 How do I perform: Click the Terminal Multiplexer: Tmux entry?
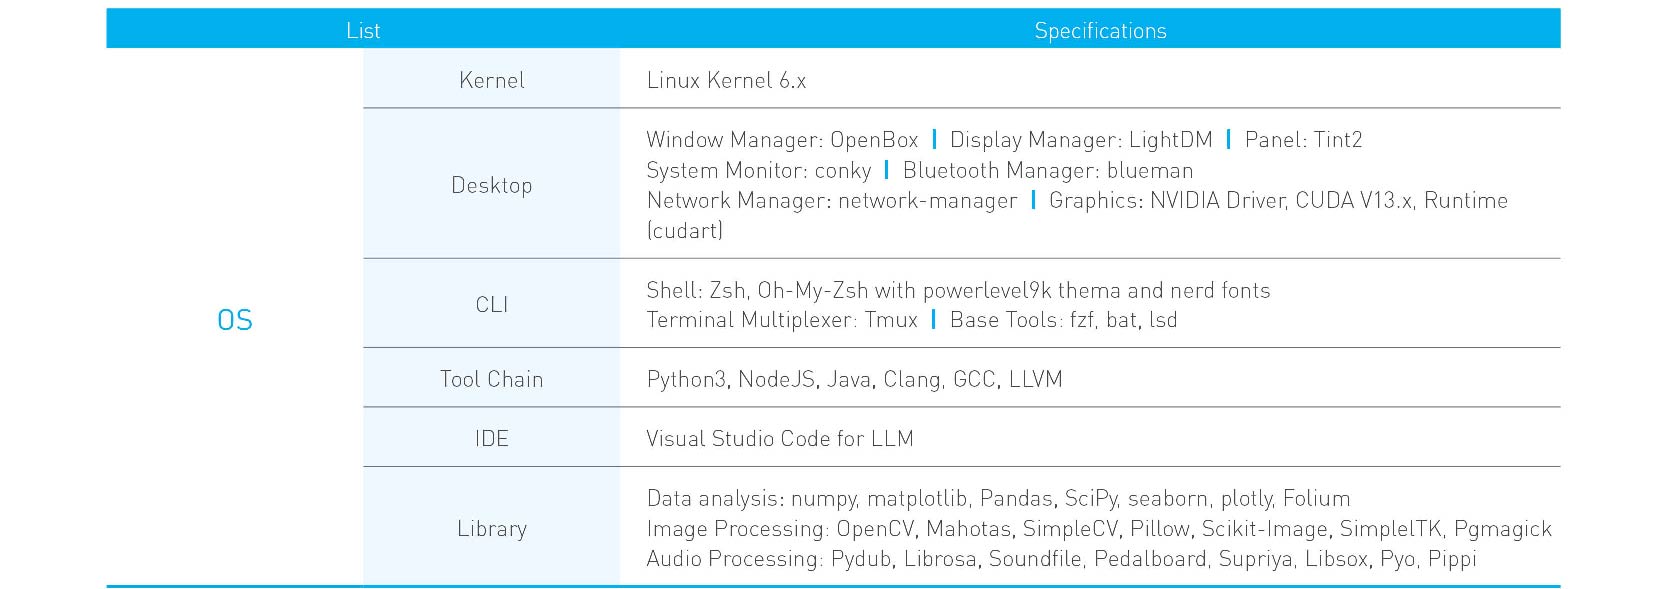(x=782, y=320)
